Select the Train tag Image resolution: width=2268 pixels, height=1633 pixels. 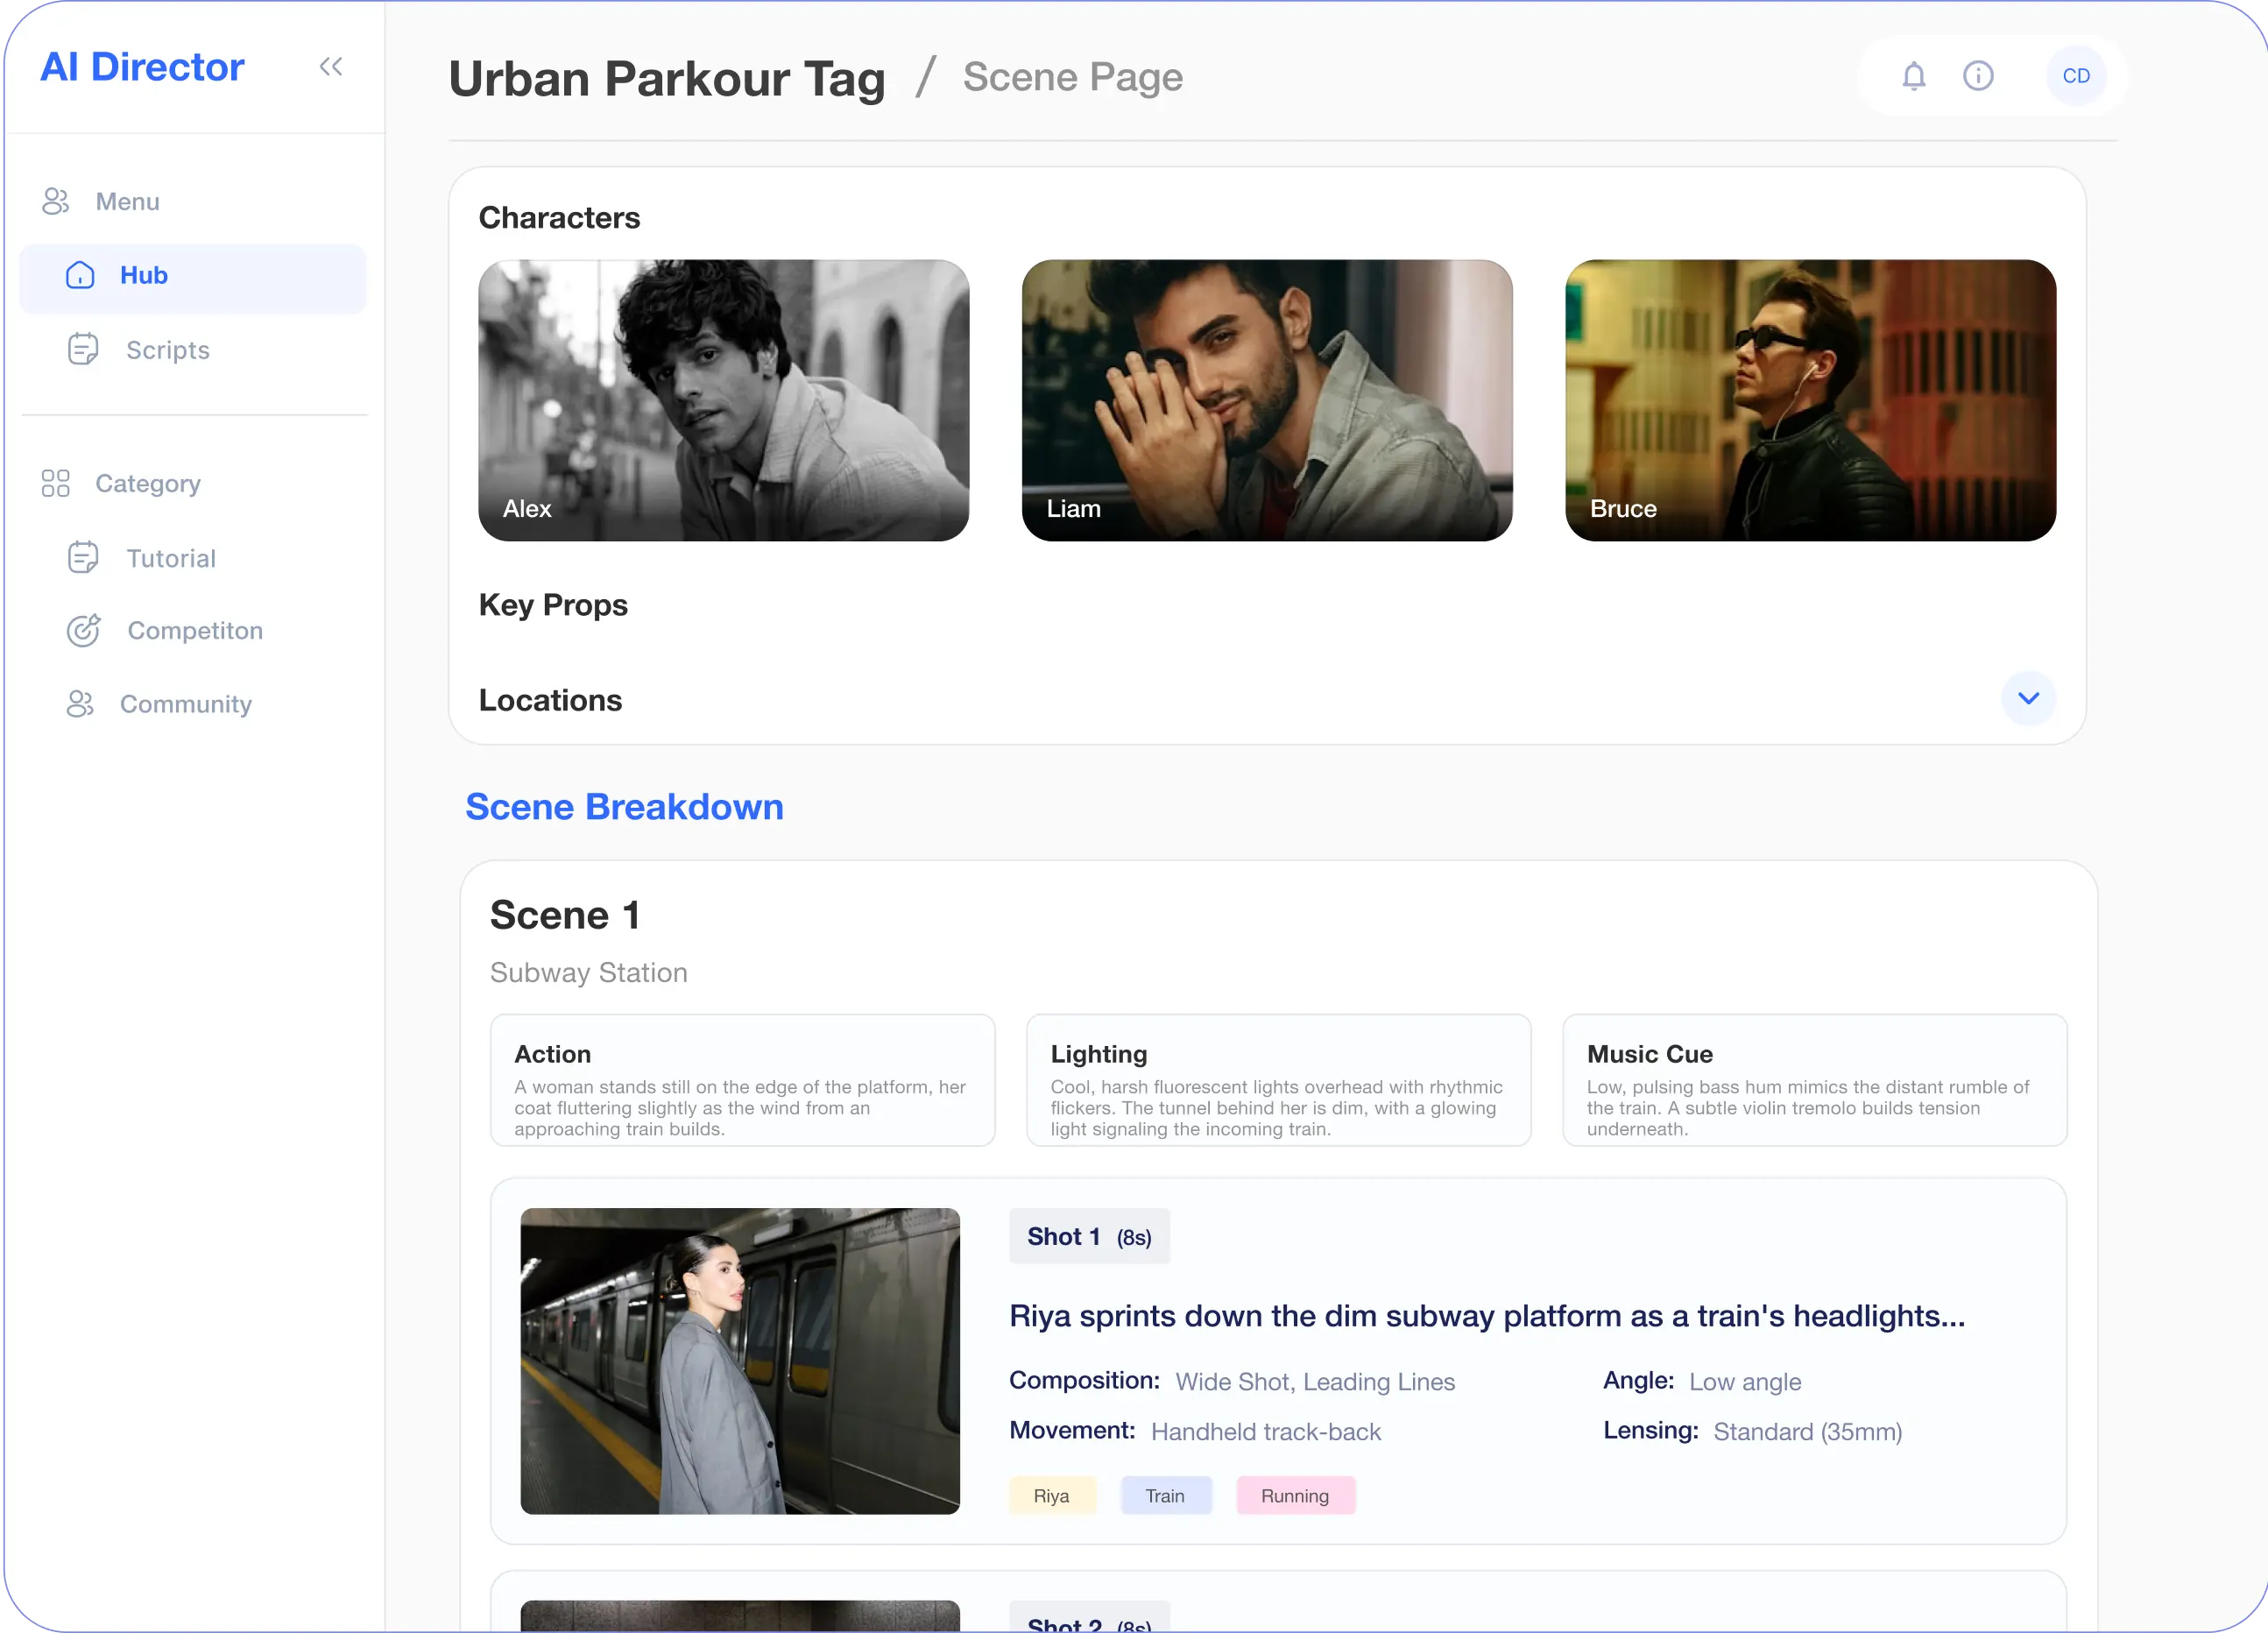[x=1165, y=1496]
